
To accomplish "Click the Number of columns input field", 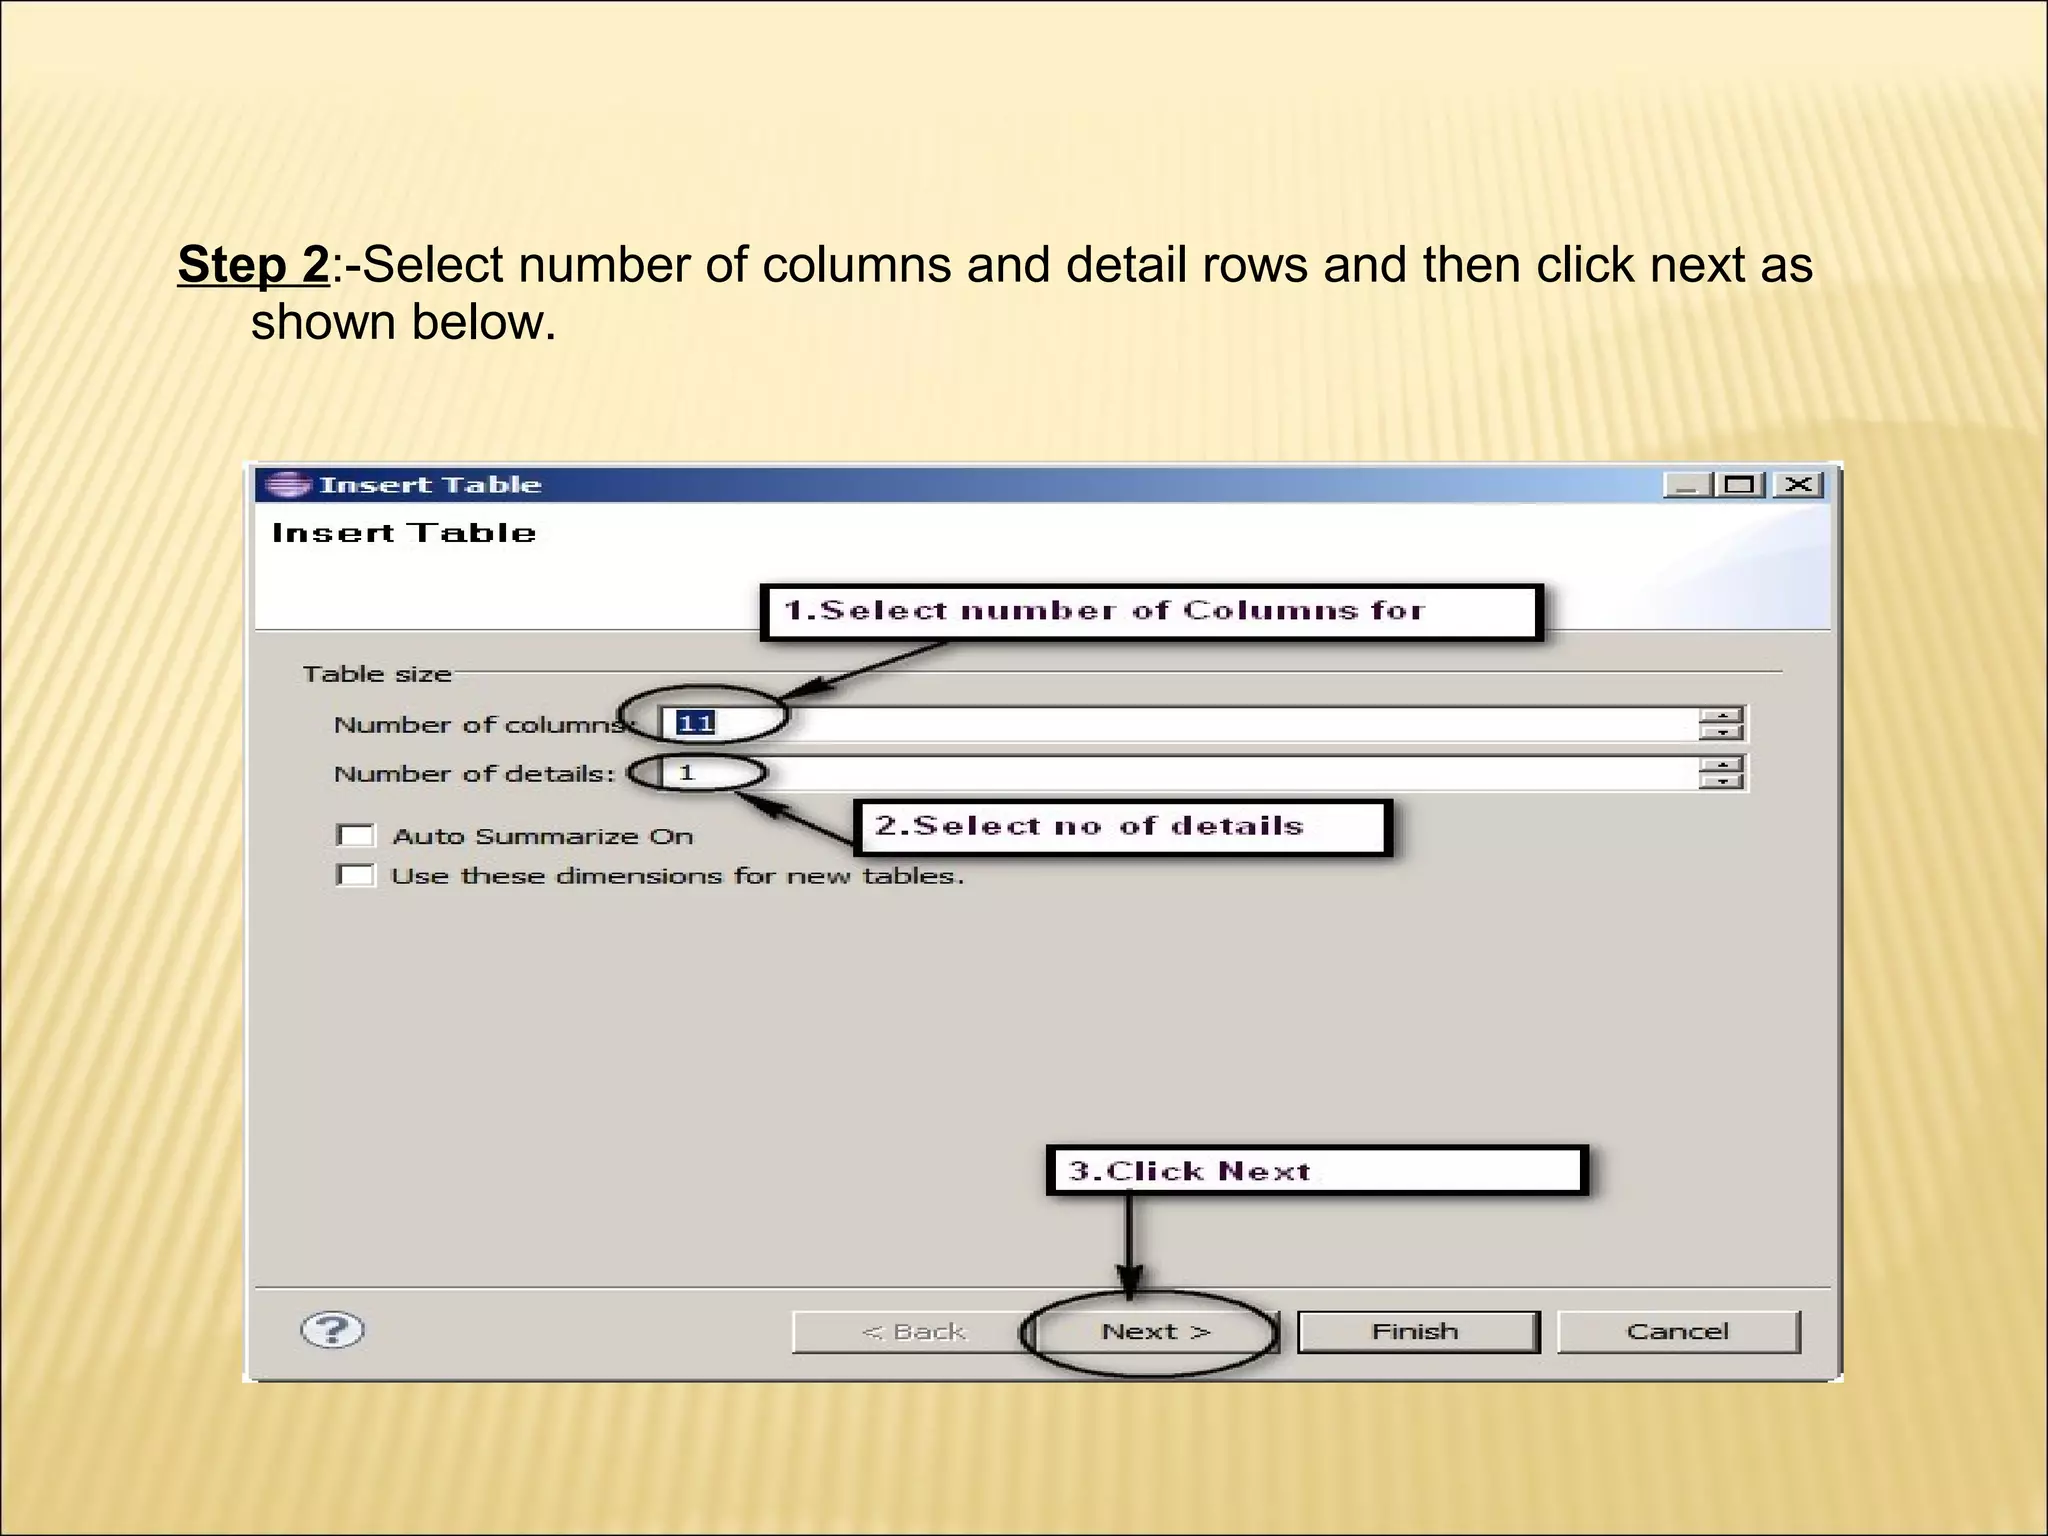I will click(1180, 723).
